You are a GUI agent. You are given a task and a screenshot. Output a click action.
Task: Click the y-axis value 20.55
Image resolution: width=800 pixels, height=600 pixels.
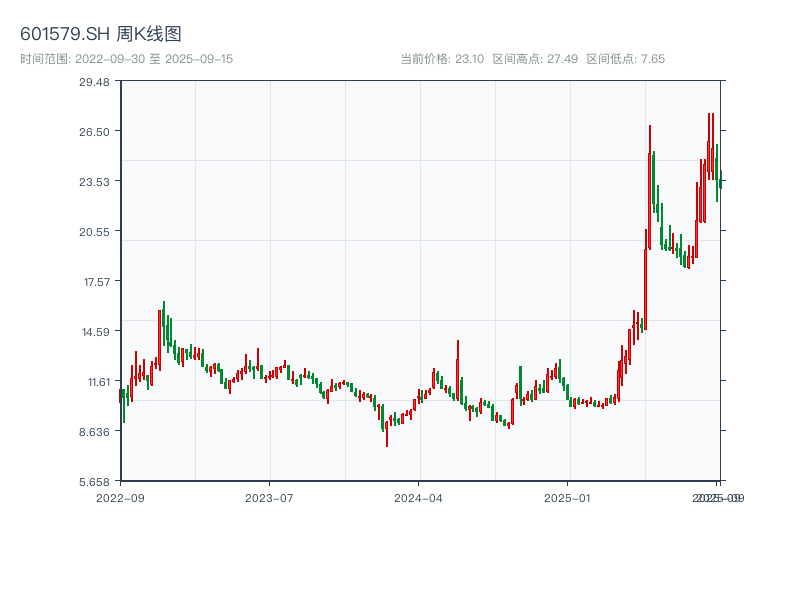(94, 232)
